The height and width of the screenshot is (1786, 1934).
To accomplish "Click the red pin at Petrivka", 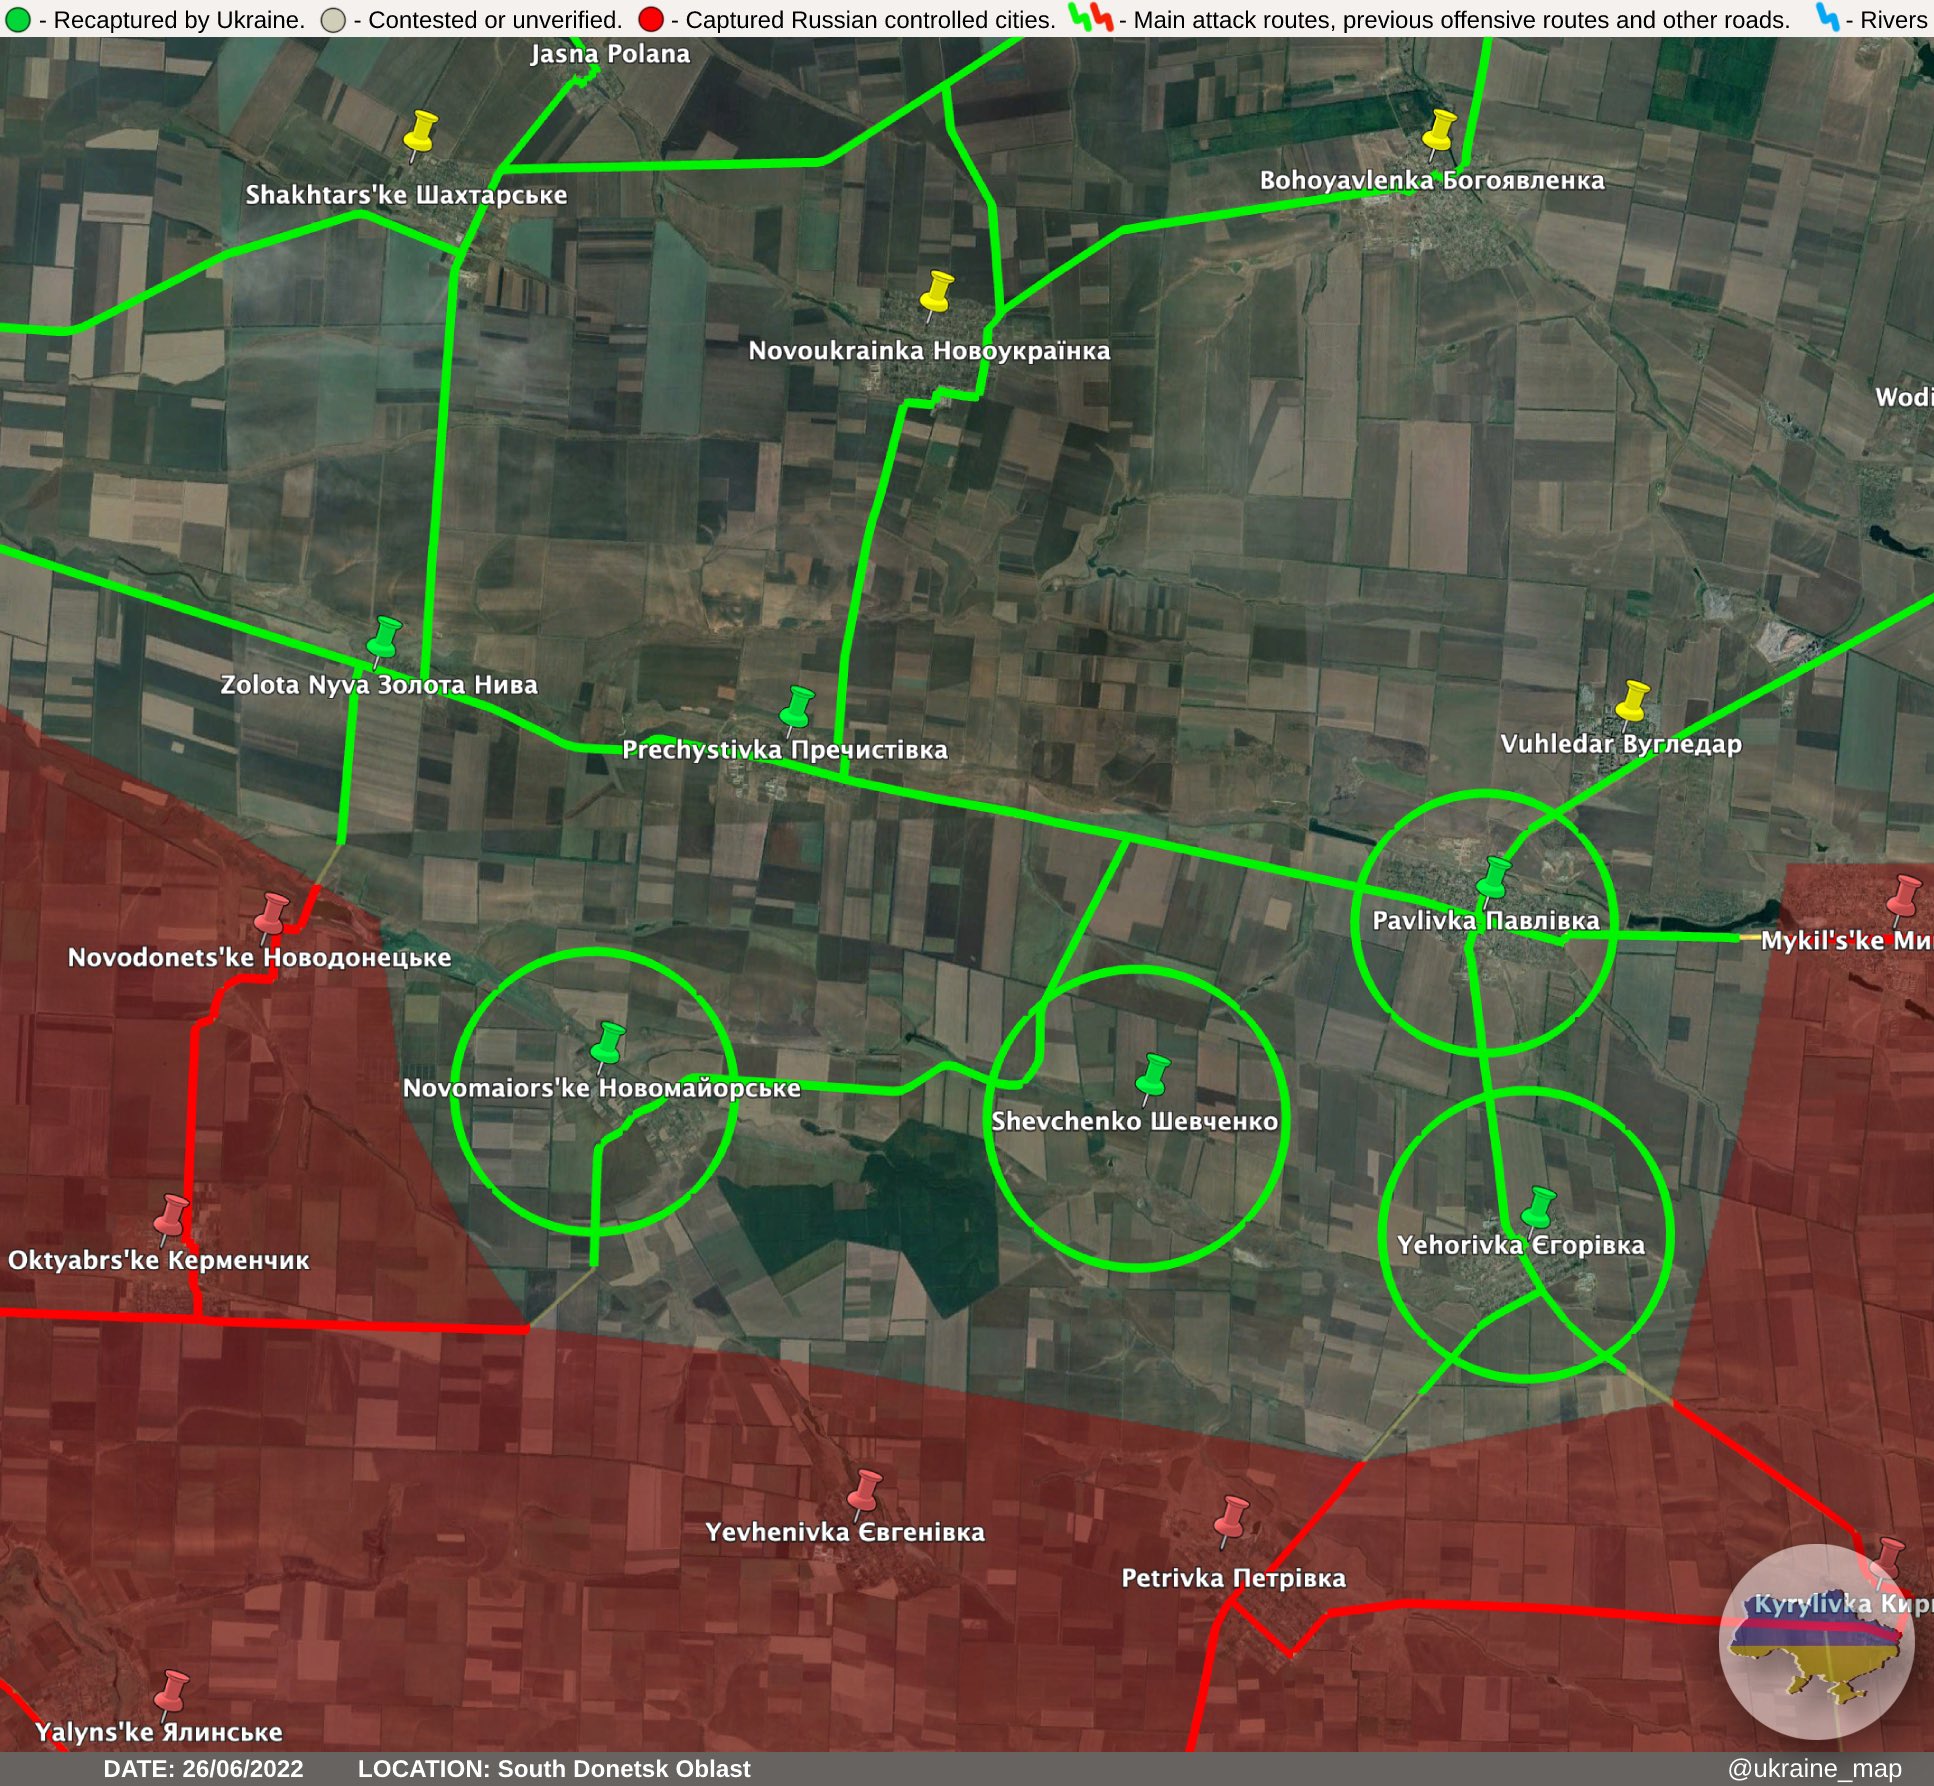I will 1233,1517.
